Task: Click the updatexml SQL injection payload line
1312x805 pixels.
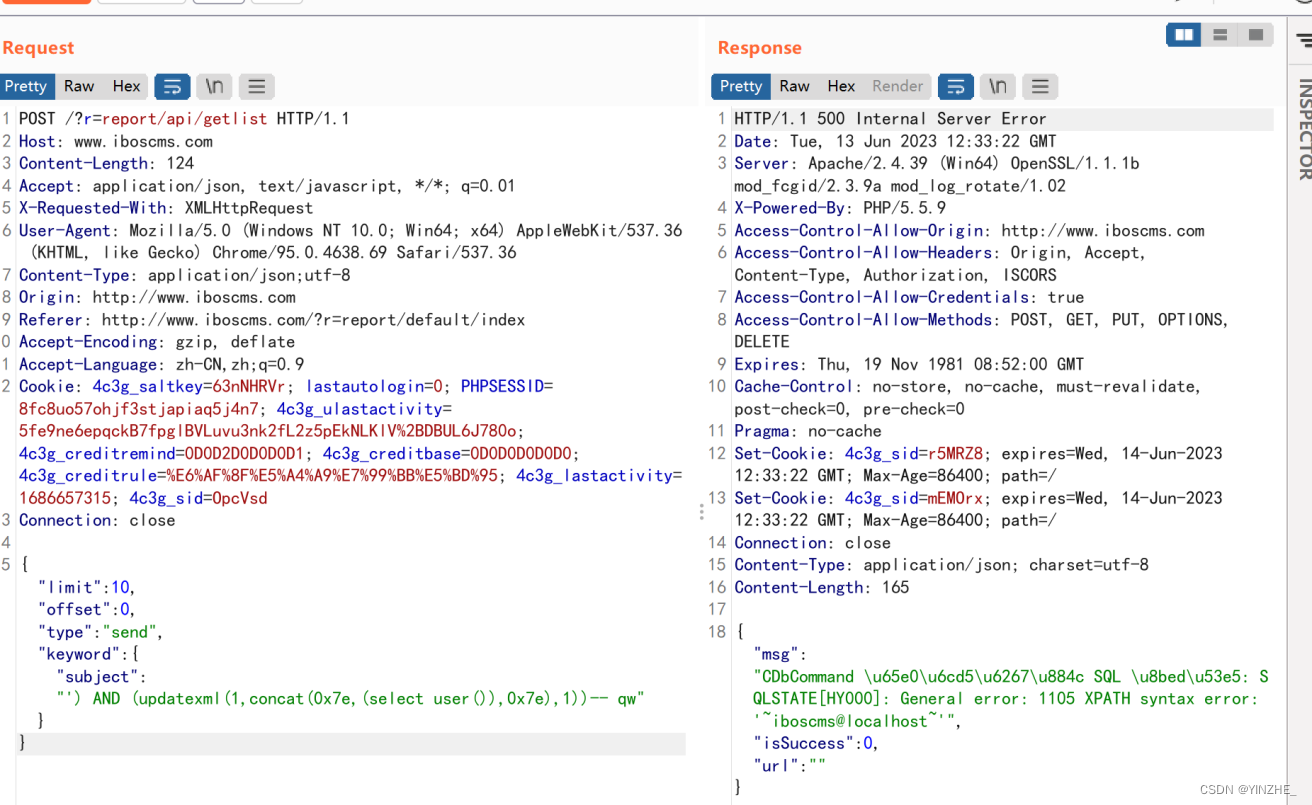Action: [350, 699]
